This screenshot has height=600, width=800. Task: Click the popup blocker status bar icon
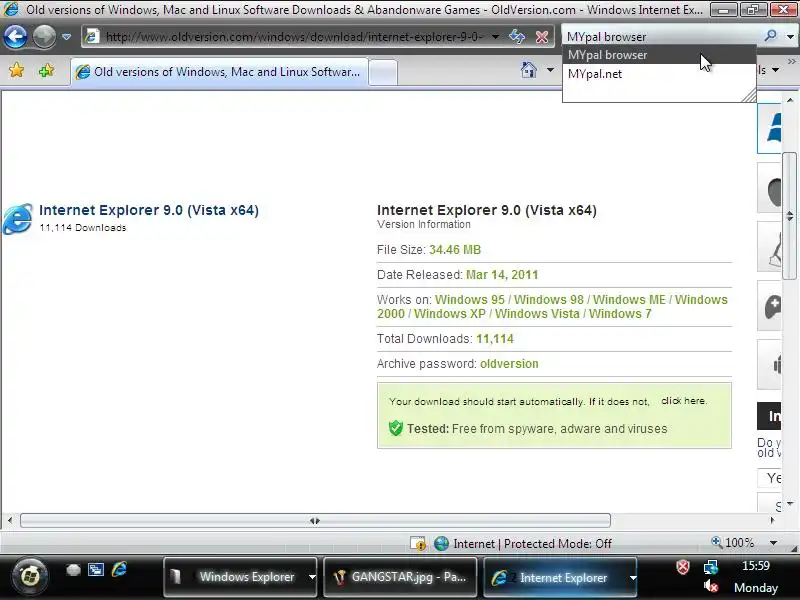pyautogui.click(x=418, y=543)
